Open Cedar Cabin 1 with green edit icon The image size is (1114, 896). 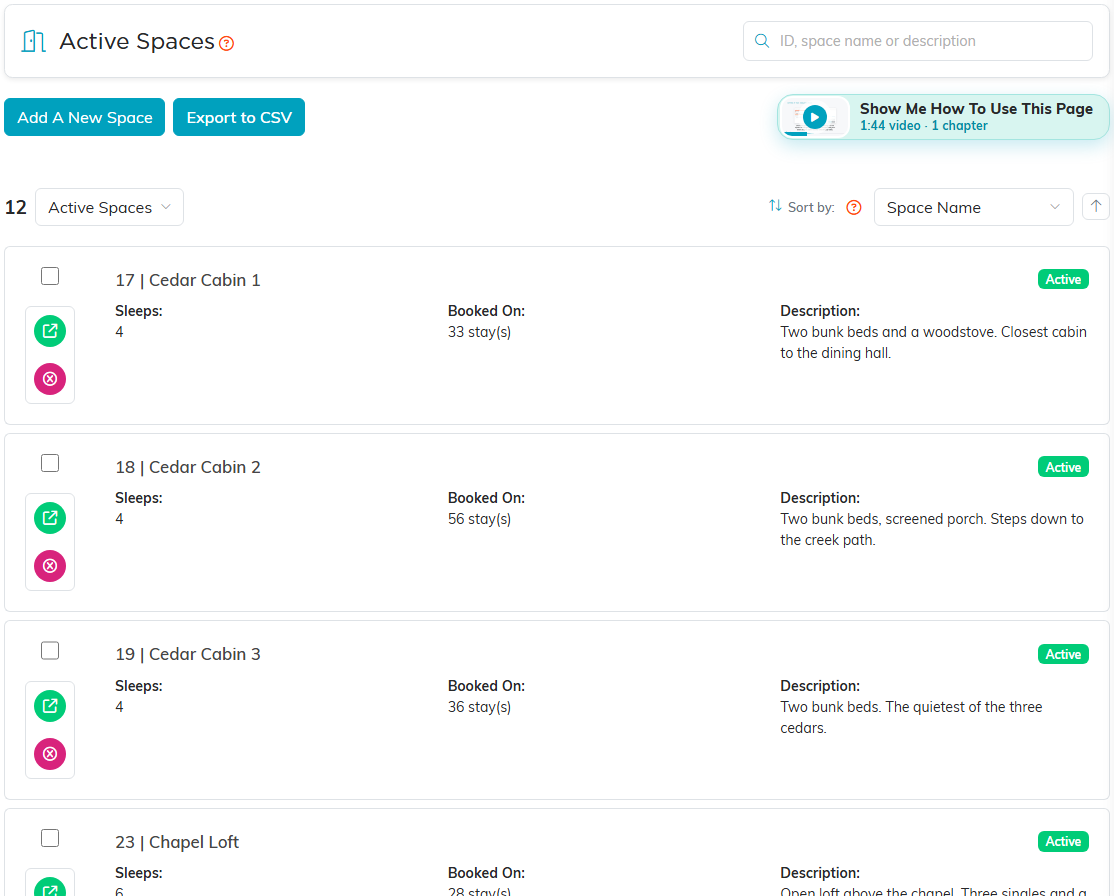click(x=50, y=331)
